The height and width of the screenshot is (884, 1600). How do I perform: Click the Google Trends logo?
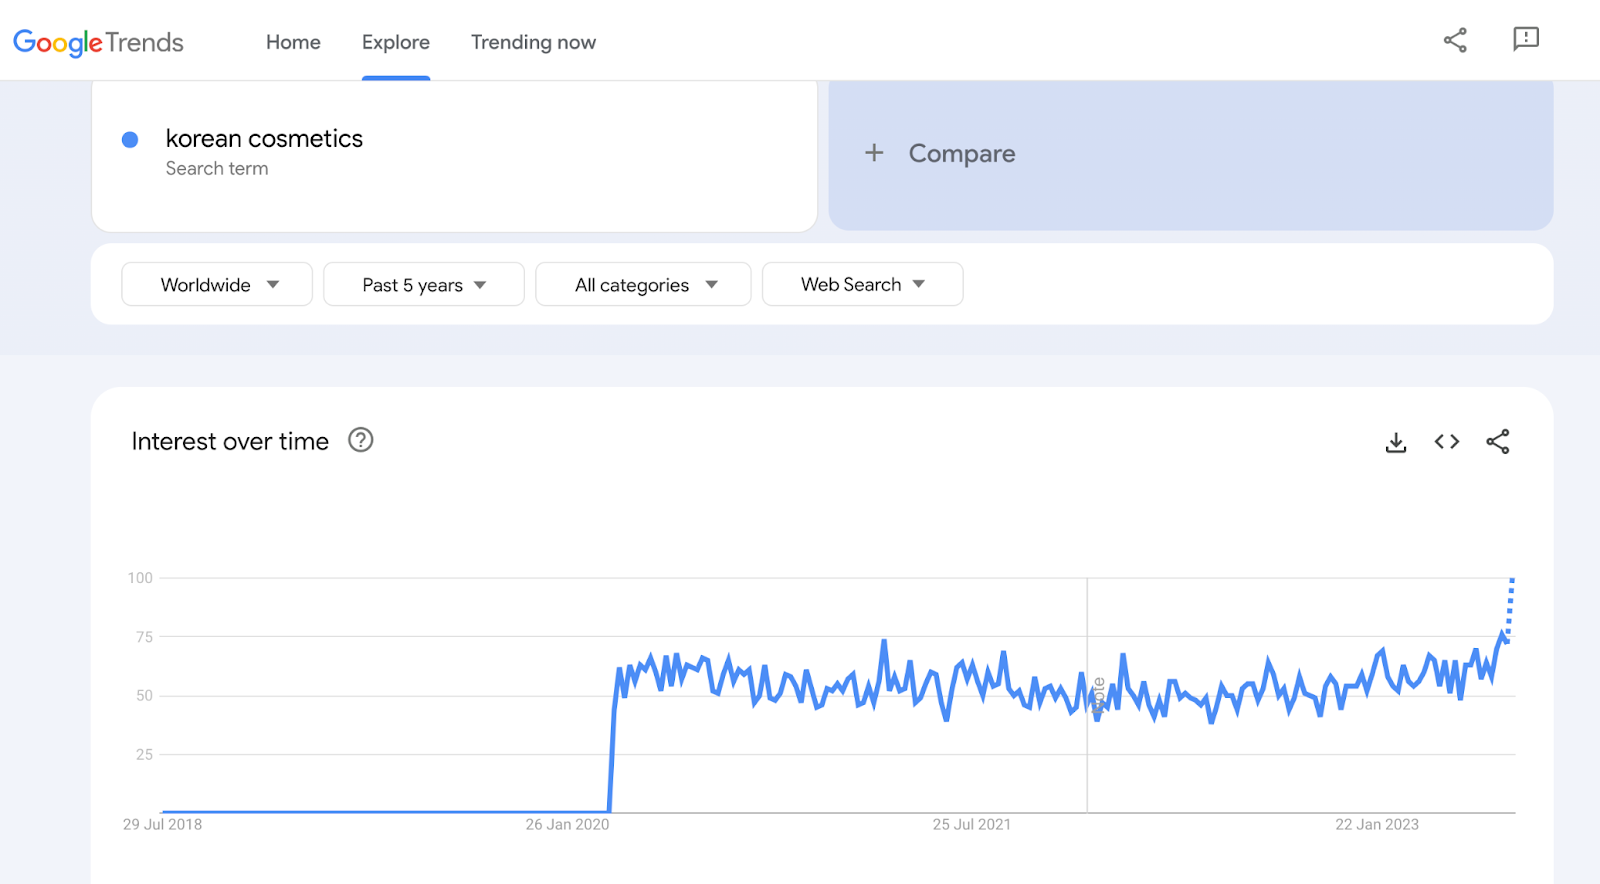tap(98, 42)
